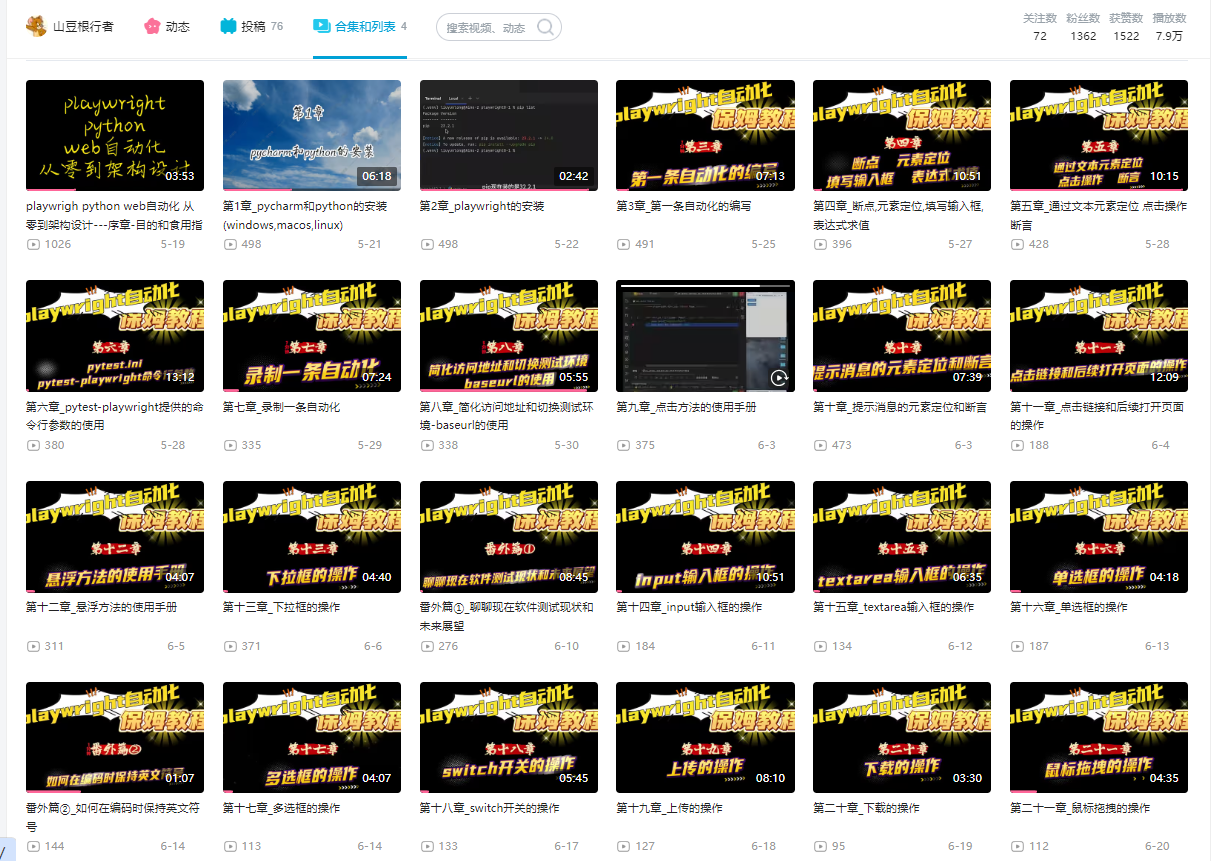This screenshot has width=1211, height=861.
Task: Click title link 第十八章_switch开关的操作
Action: point(490,808)
